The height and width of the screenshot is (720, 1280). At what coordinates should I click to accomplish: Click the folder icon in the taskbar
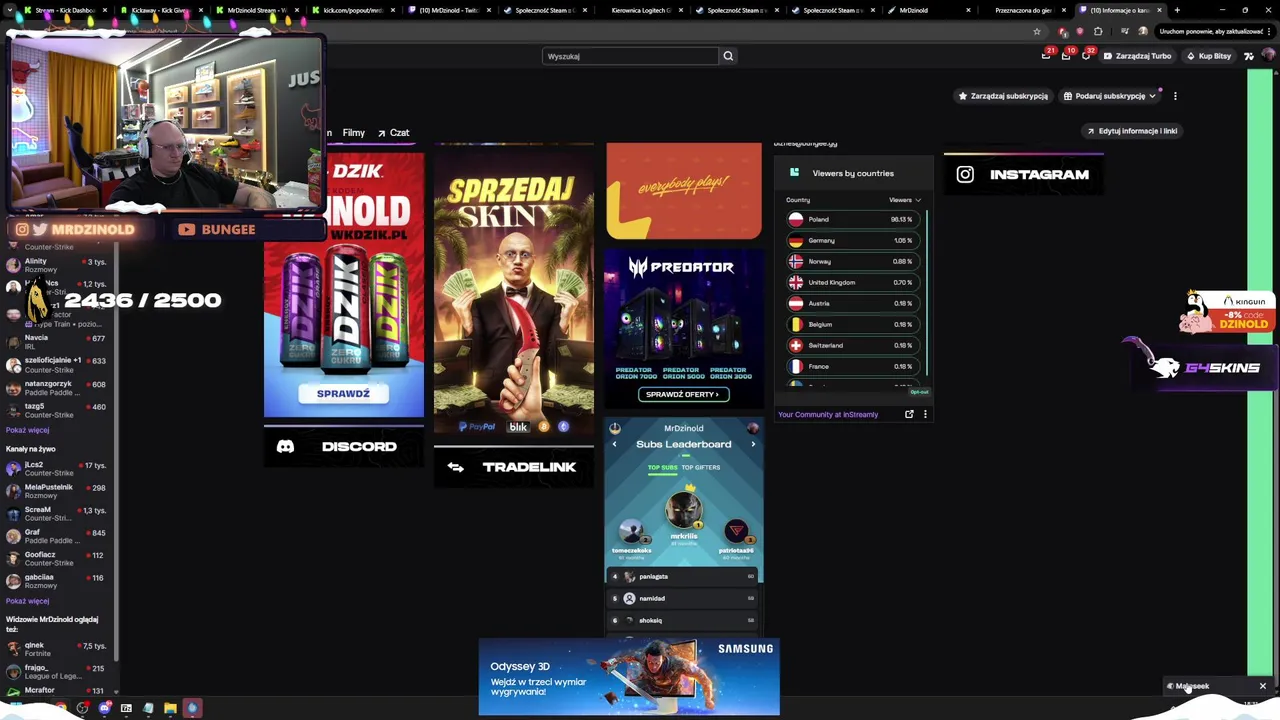click(x=170, y=708)
